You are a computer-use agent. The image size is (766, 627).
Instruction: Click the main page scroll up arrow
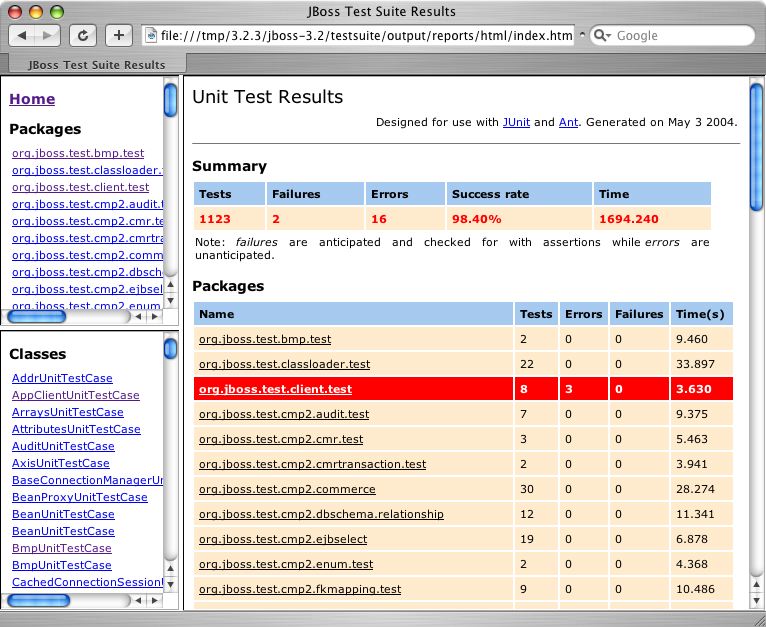point(756,584)
